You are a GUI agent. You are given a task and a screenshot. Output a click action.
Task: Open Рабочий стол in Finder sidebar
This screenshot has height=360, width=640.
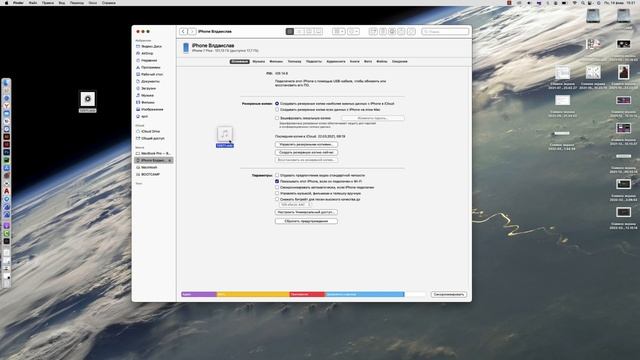(x=152, y=74)
